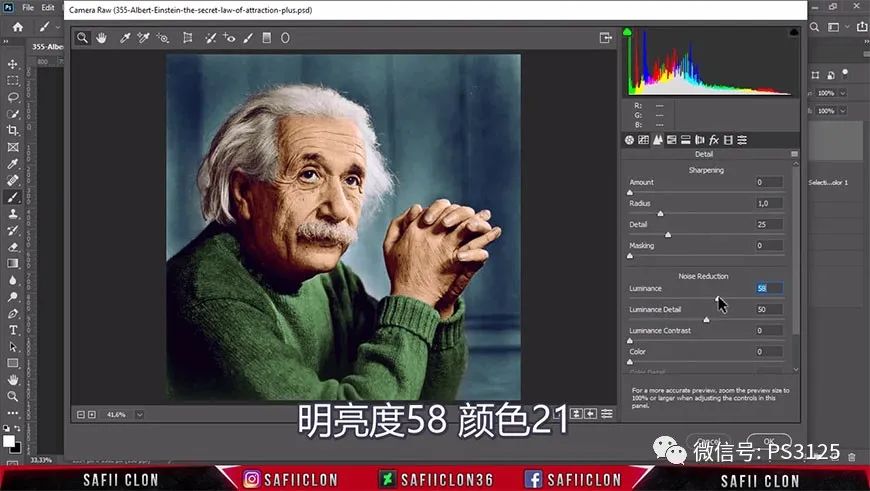This screenshot has height=491, width=870.
Task: Open the Tone Curve panel tab
Action: click(643, 140)
